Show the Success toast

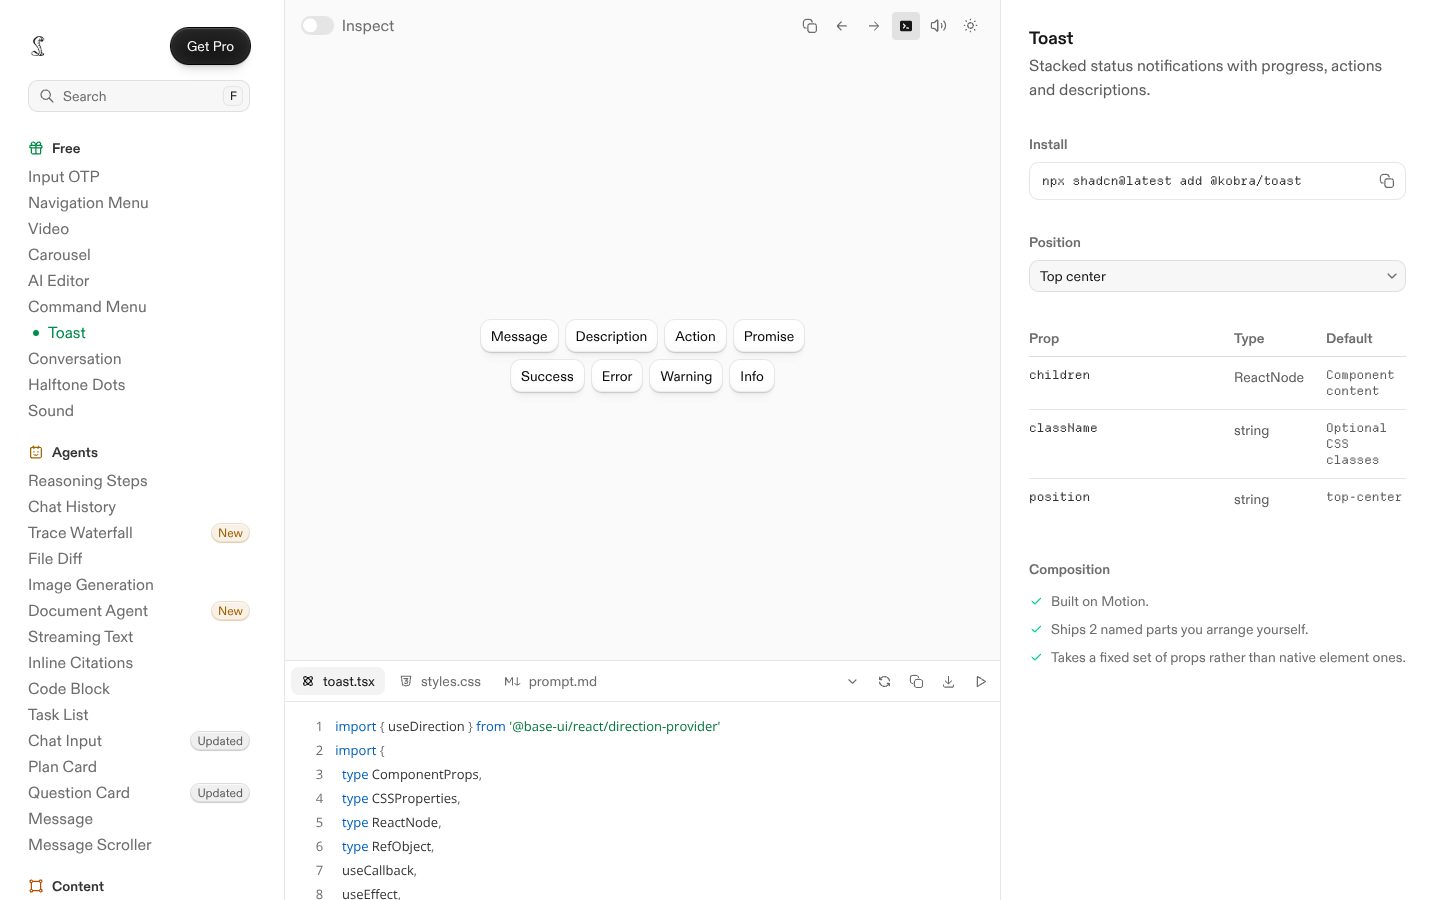[547, 376]
